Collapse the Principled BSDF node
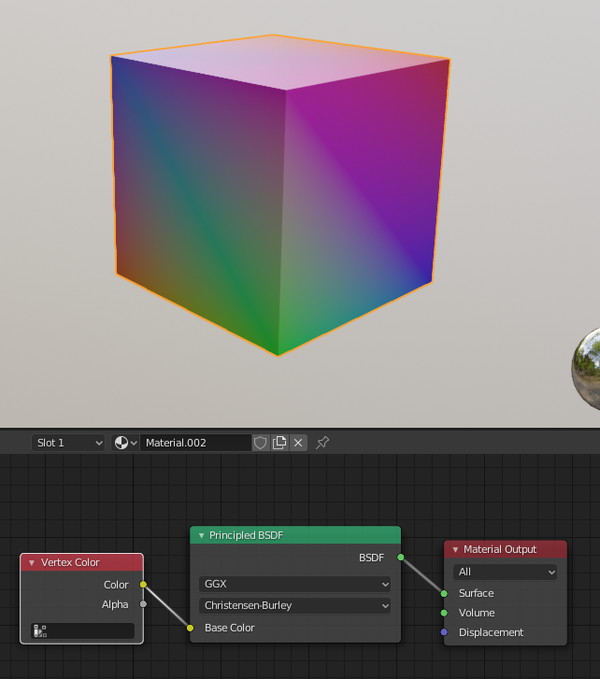This screenshot has height=679, width=600. pos(201,536)
